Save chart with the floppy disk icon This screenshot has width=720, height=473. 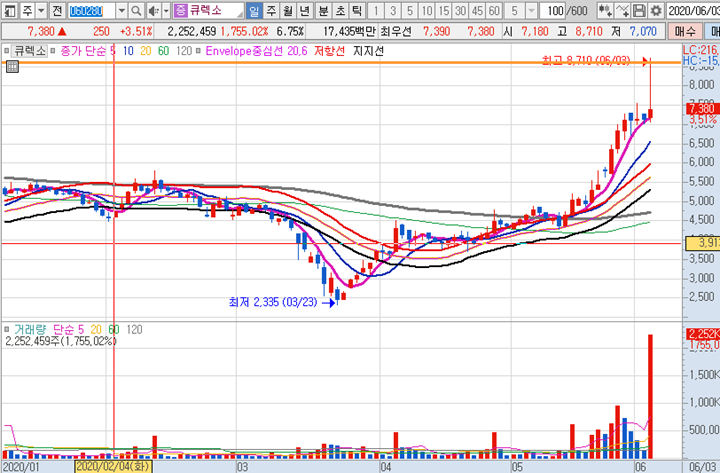(639, 10)
